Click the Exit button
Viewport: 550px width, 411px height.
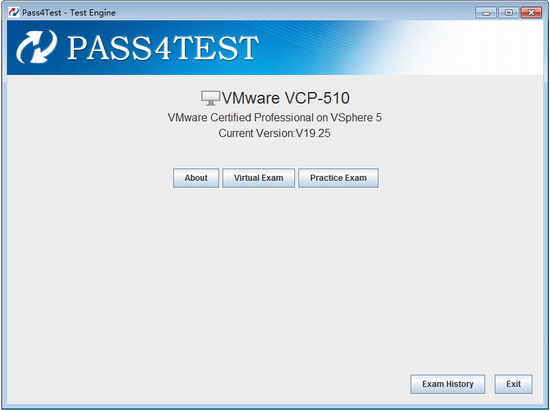click(x=513, y=384)
